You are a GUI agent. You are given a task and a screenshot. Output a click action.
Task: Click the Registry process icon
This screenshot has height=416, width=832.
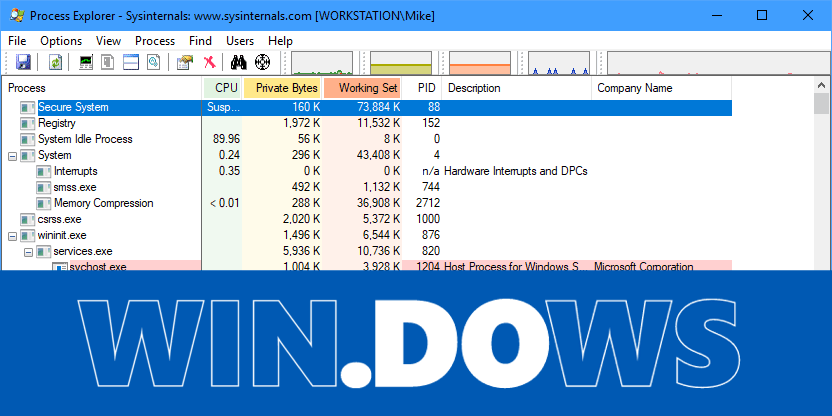click(x=28, y=124)
